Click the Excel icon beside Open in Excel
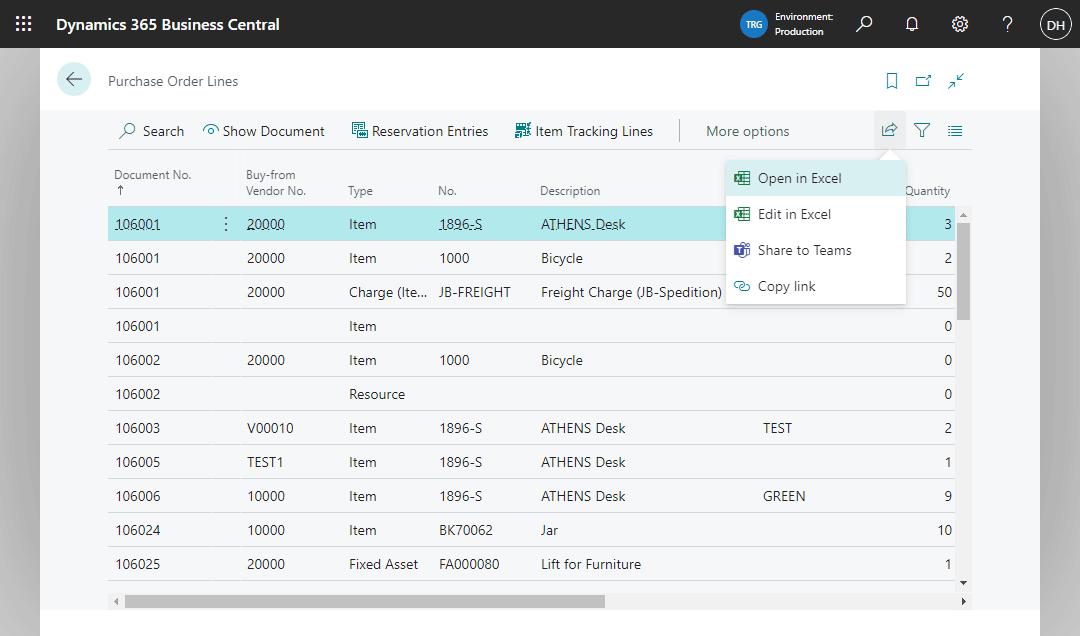The height and width of the screenshot is (636, 1080). (742, 178)
